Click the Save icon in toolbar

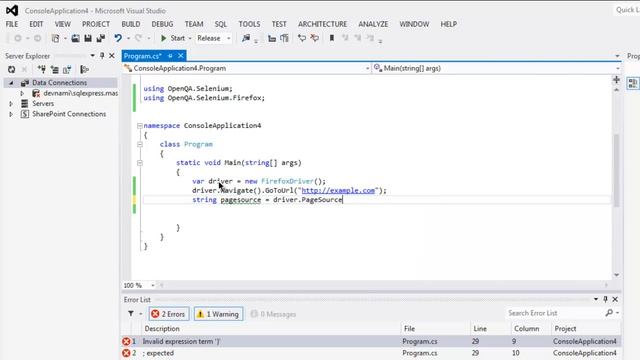pos(88,38)
